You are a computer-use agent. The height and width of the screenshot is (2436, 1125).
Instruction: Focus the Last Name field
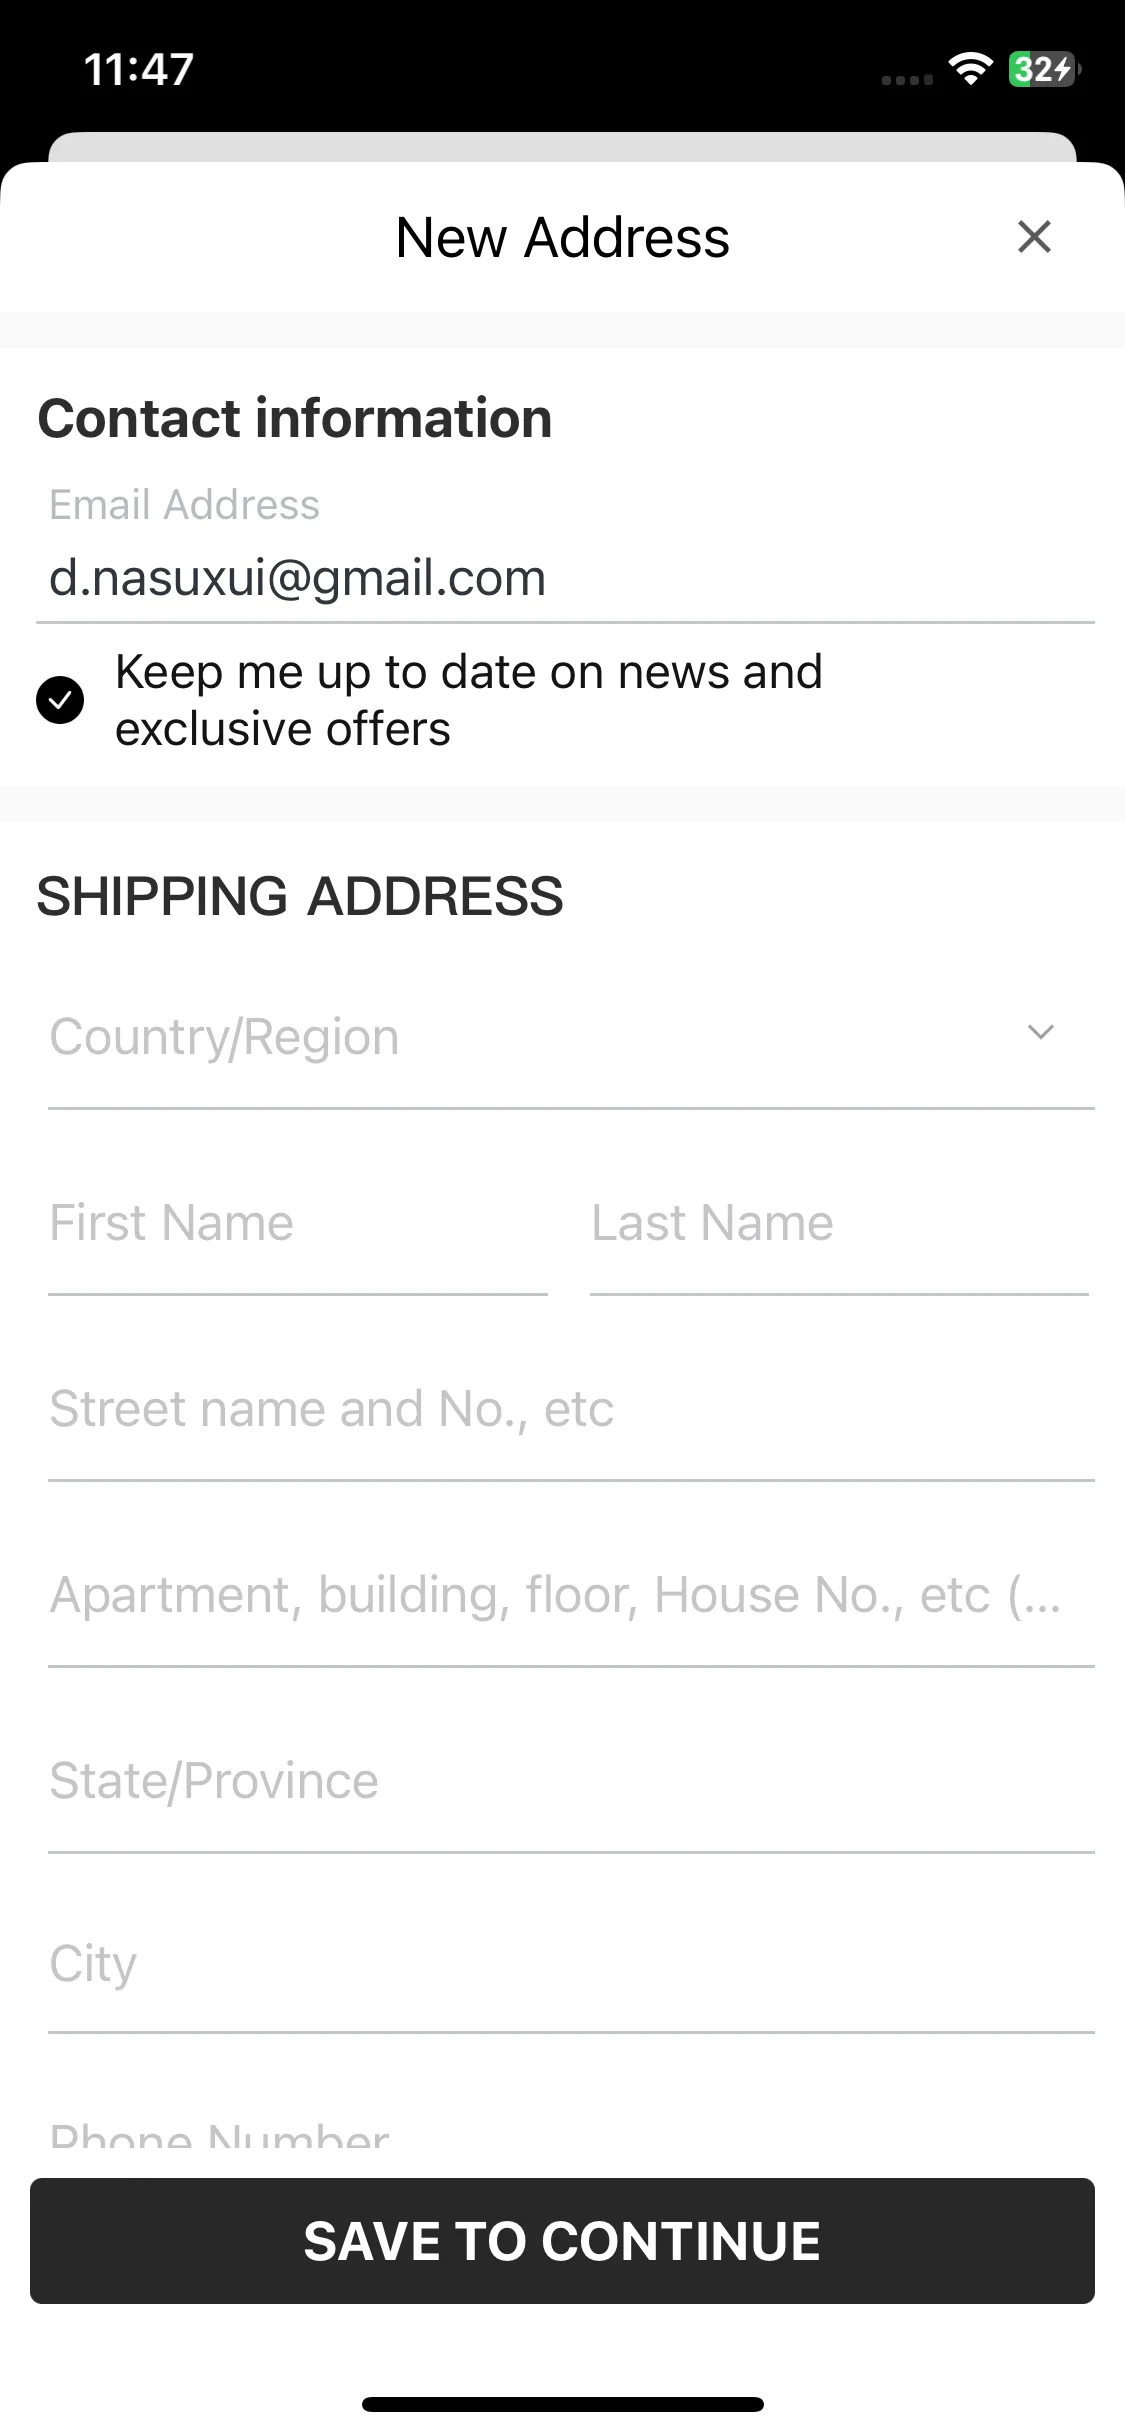[839, 1224]
